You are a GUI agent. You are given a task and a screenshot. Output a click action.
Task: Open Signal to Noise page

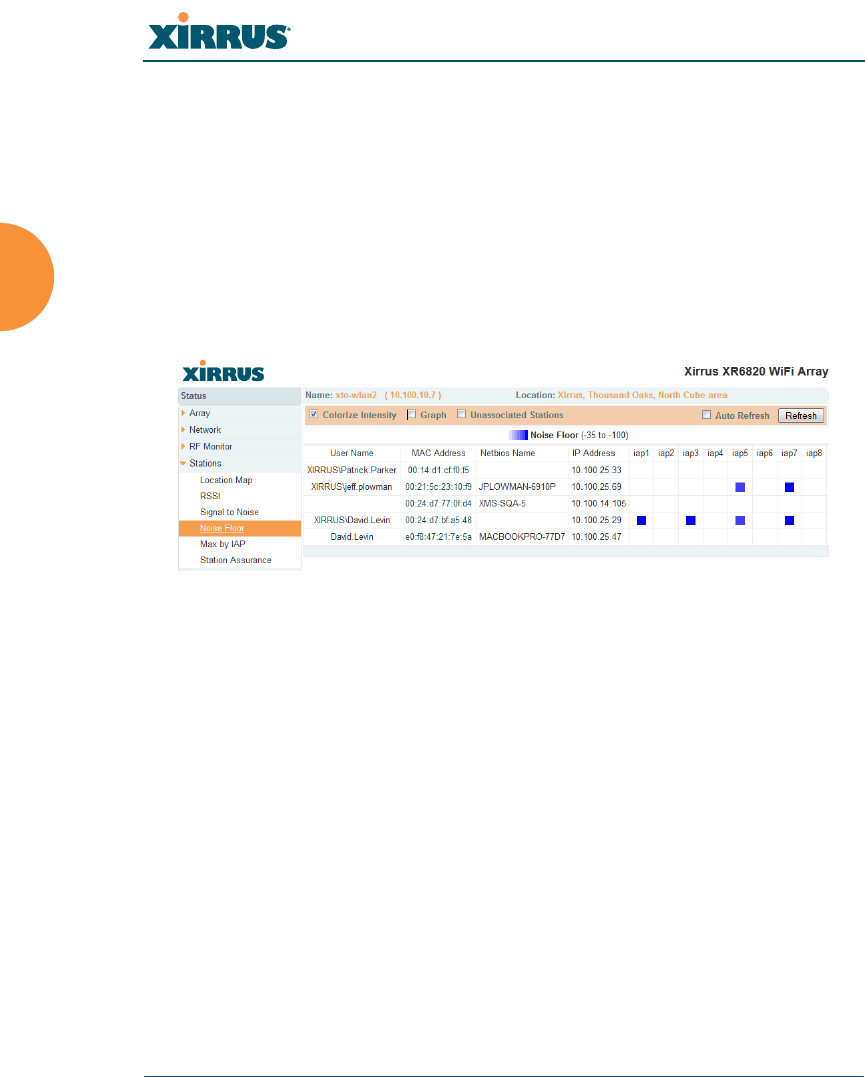pos(229,512)
